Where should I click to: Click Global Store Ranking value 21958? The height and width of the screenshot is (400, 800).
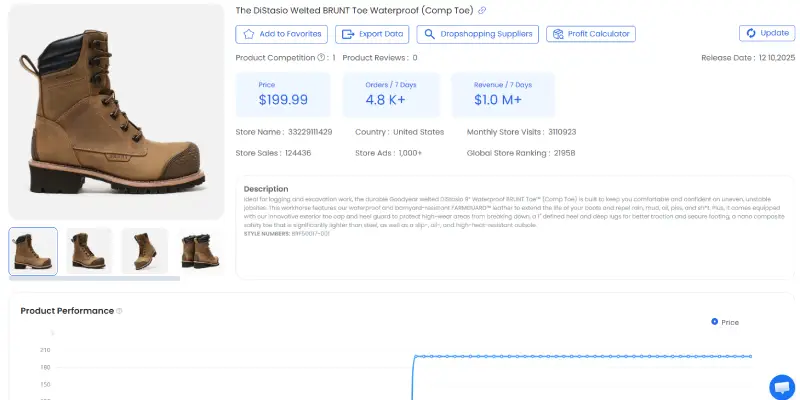point(564,153)
